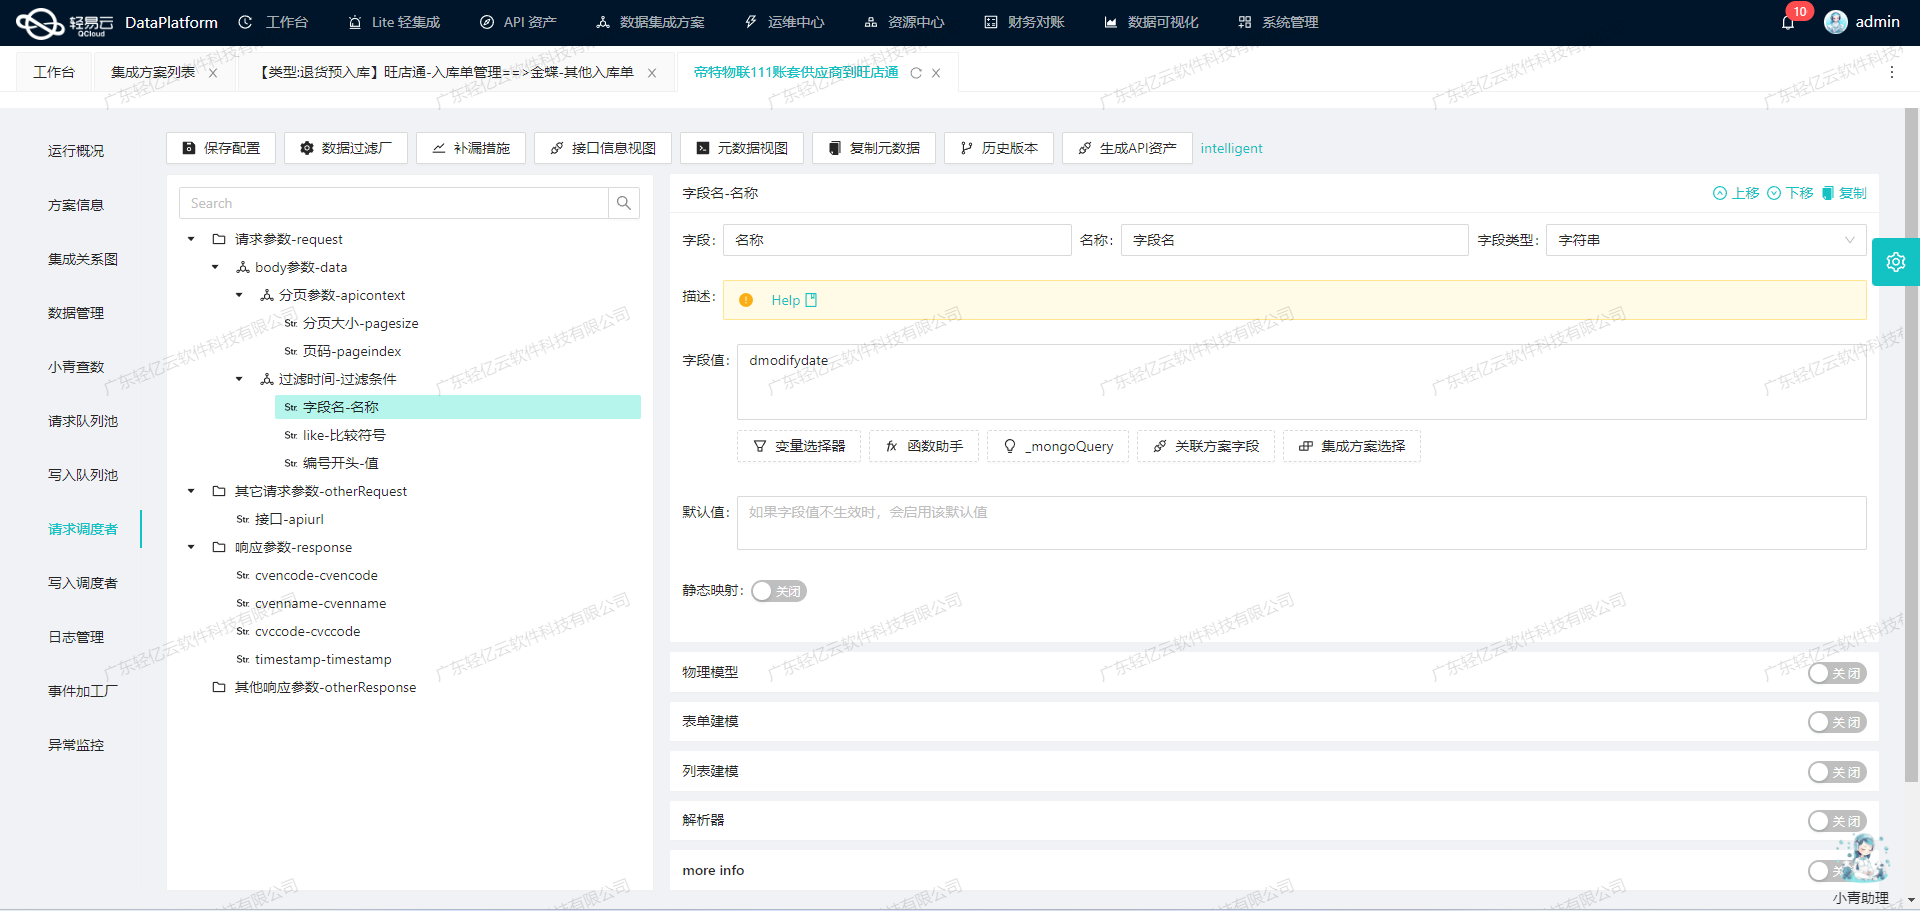The height and width of the screenshot is (911, 1920).
Task: Click the 默认值 text area
Action: pyautogui.click(x=1302, y=523)
